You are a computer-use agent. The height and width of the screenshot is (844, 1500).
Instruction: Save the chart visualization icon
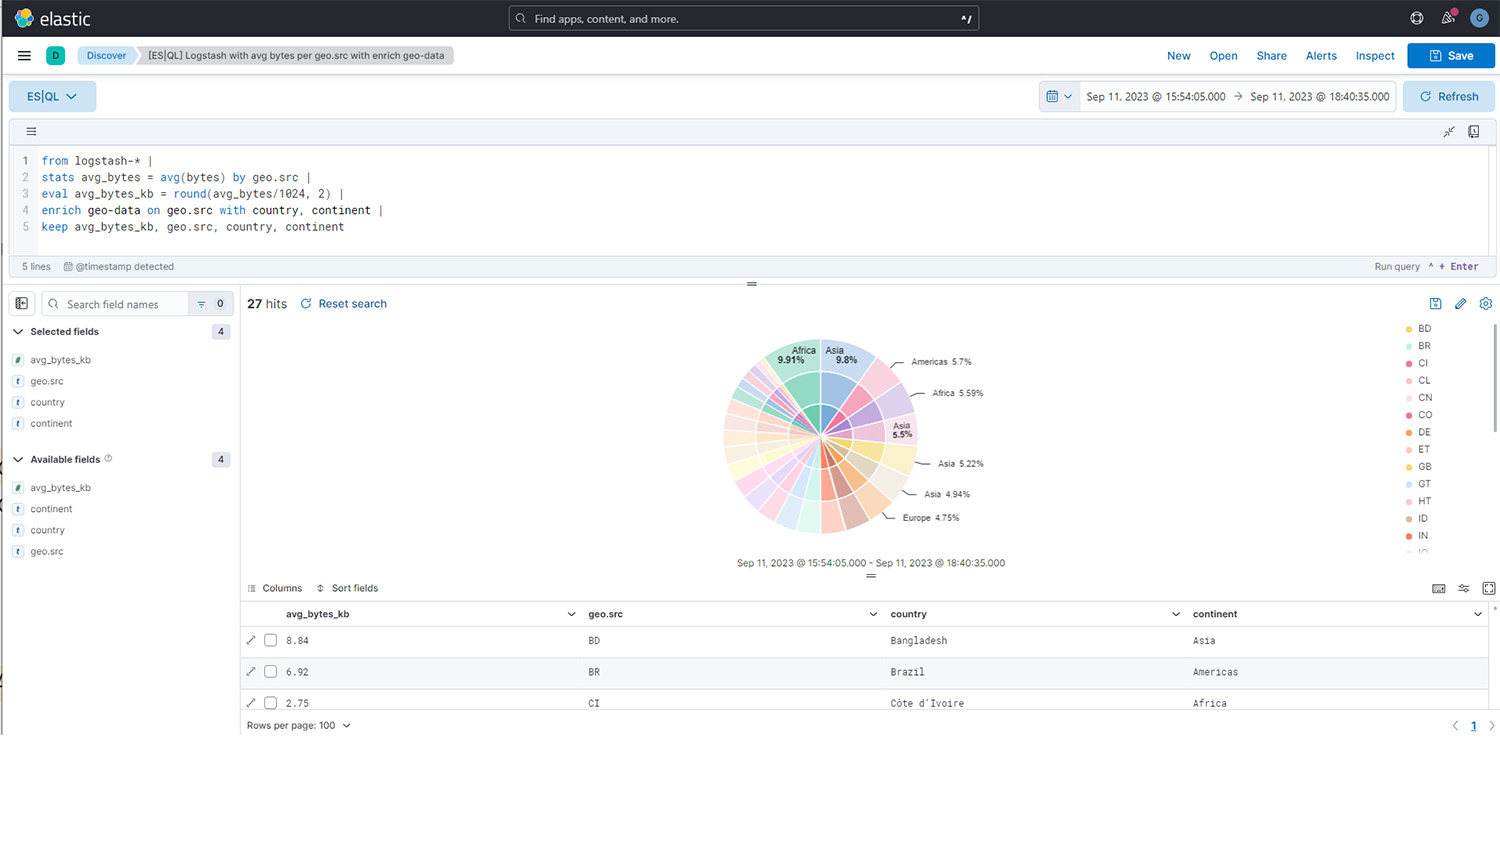coord(1435,304)
